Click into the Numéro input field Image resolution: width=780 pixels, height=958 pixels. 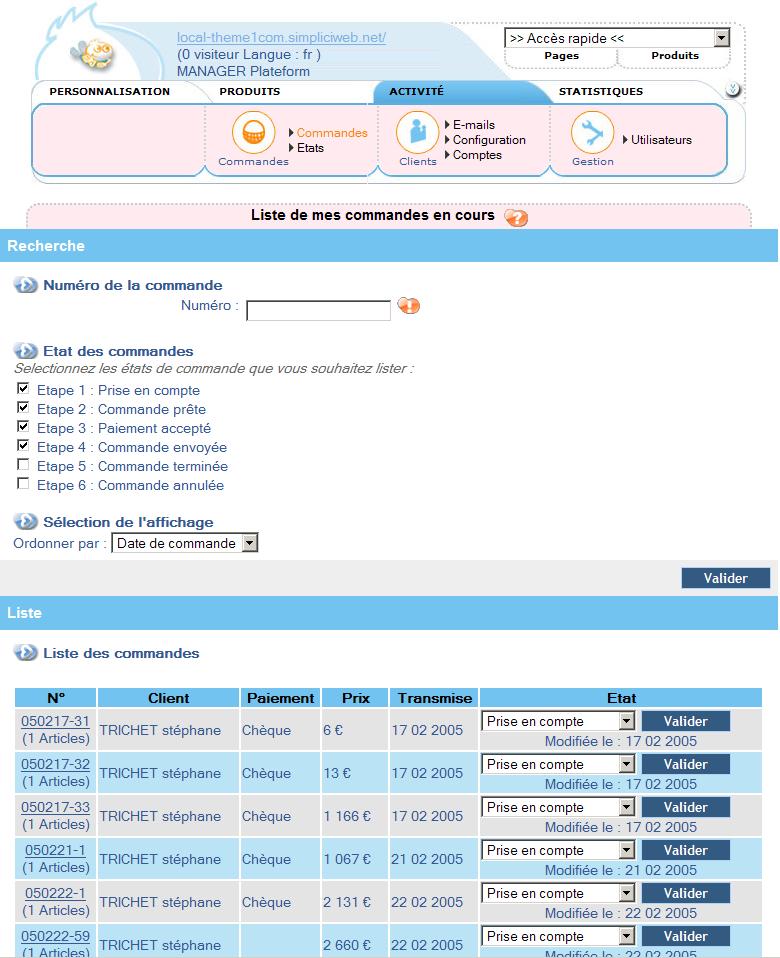coord(318,310)
